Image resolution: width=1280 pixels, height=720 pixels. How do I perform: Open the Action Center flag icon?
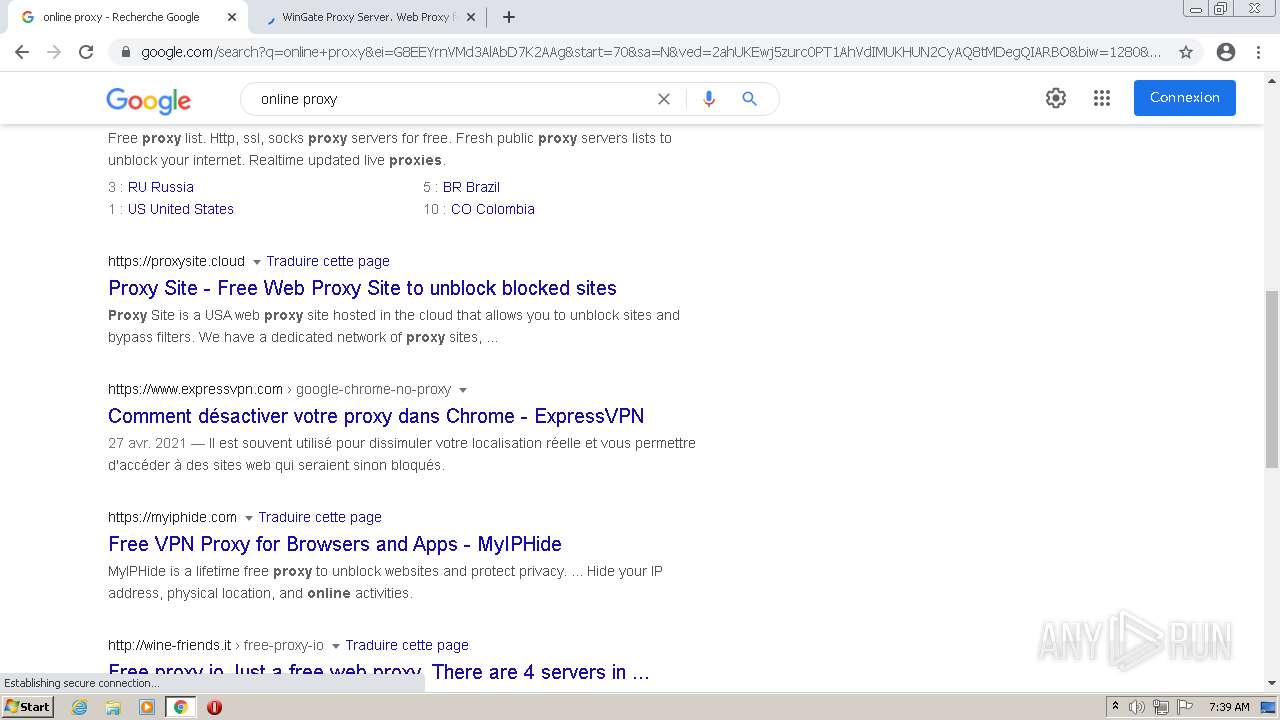pos(1184,707)
